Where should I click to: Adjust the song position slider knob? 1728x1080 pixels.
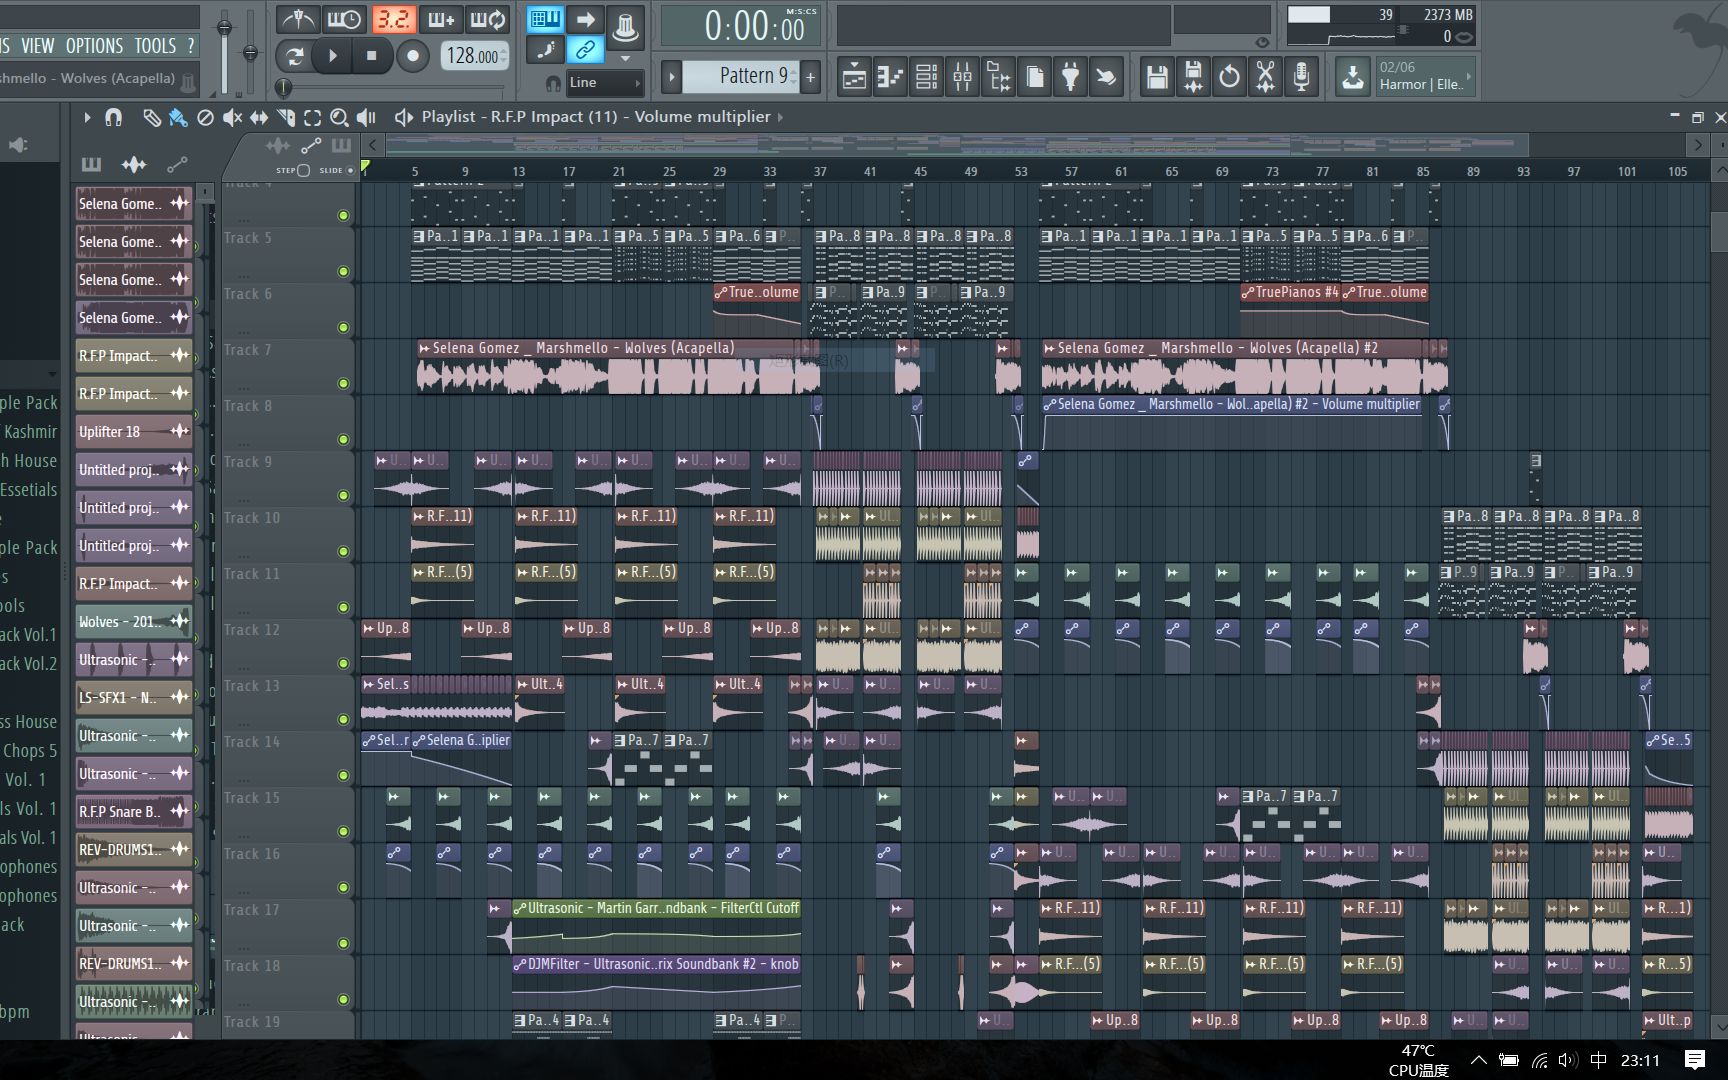[x=285, y=88]
